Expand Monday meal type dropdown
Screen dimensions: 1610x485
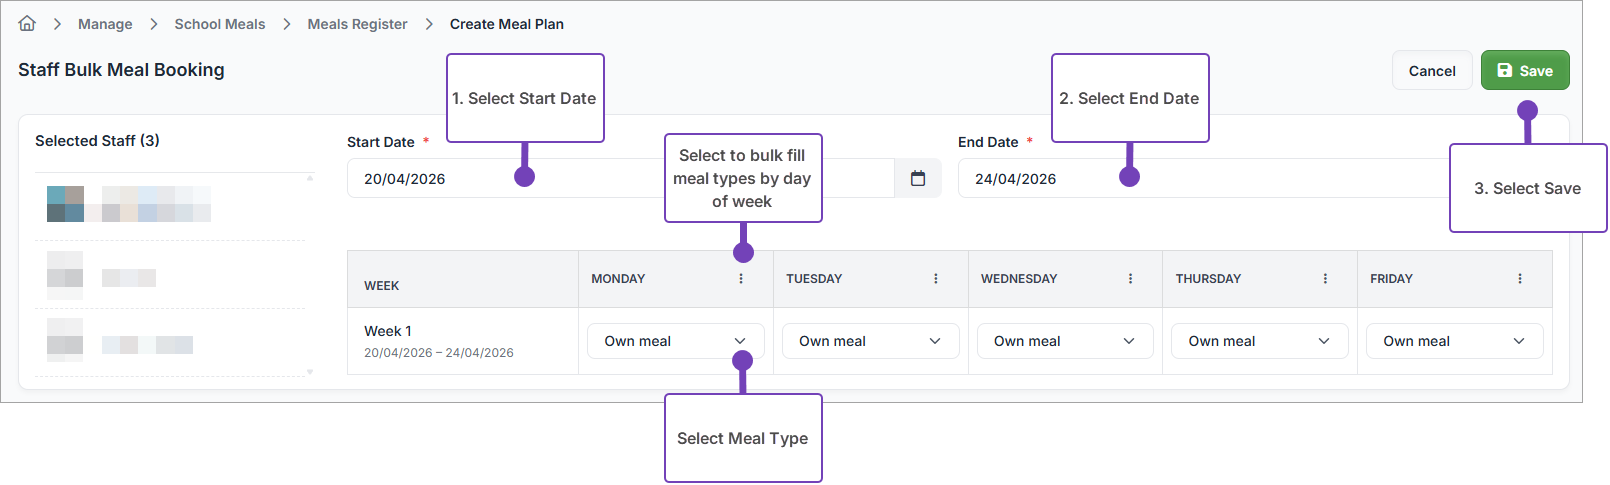(x=675, y=341)
